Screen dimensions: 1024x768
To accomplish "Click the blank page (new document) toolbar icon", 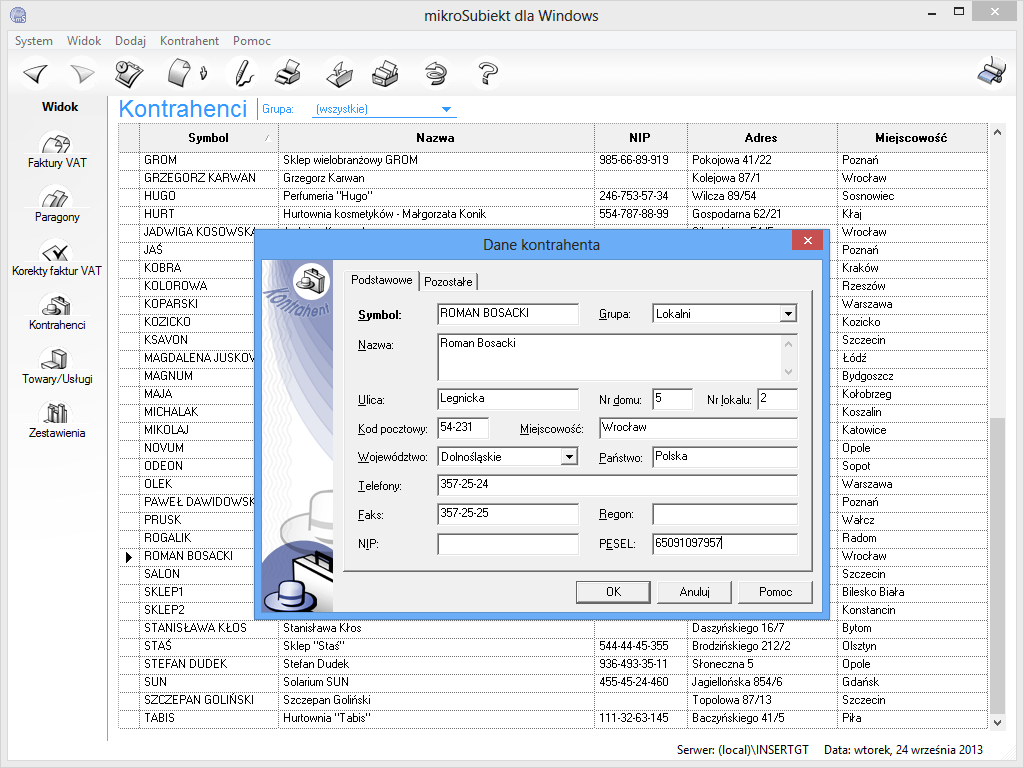I will 179,73.
